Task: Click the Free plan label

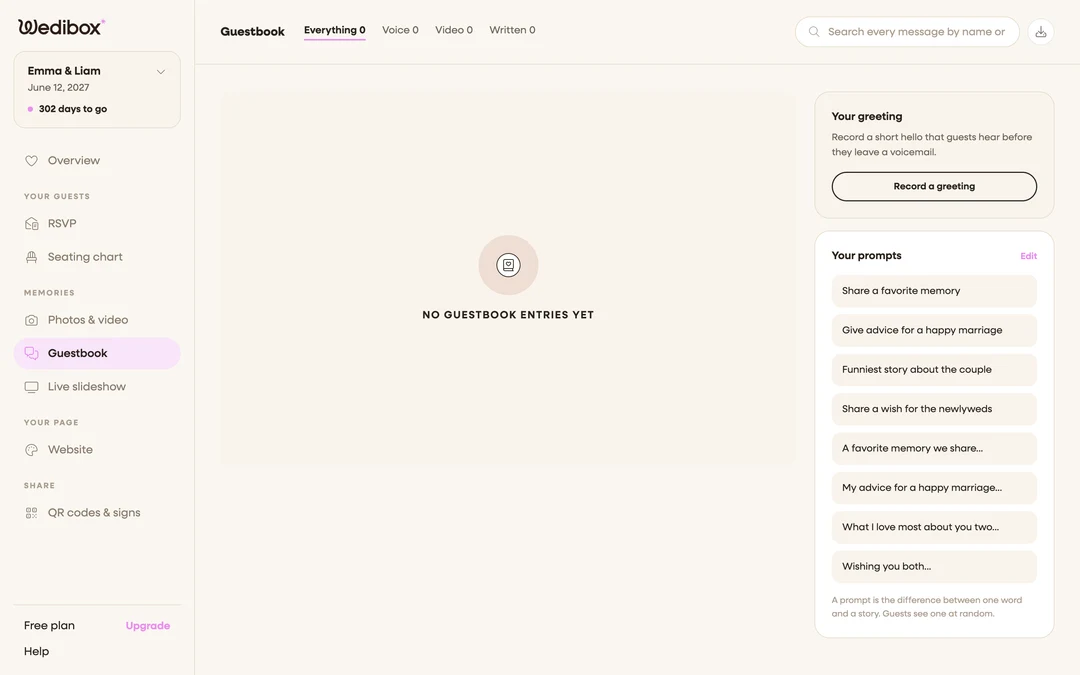Action: click(x=49, y=626)
